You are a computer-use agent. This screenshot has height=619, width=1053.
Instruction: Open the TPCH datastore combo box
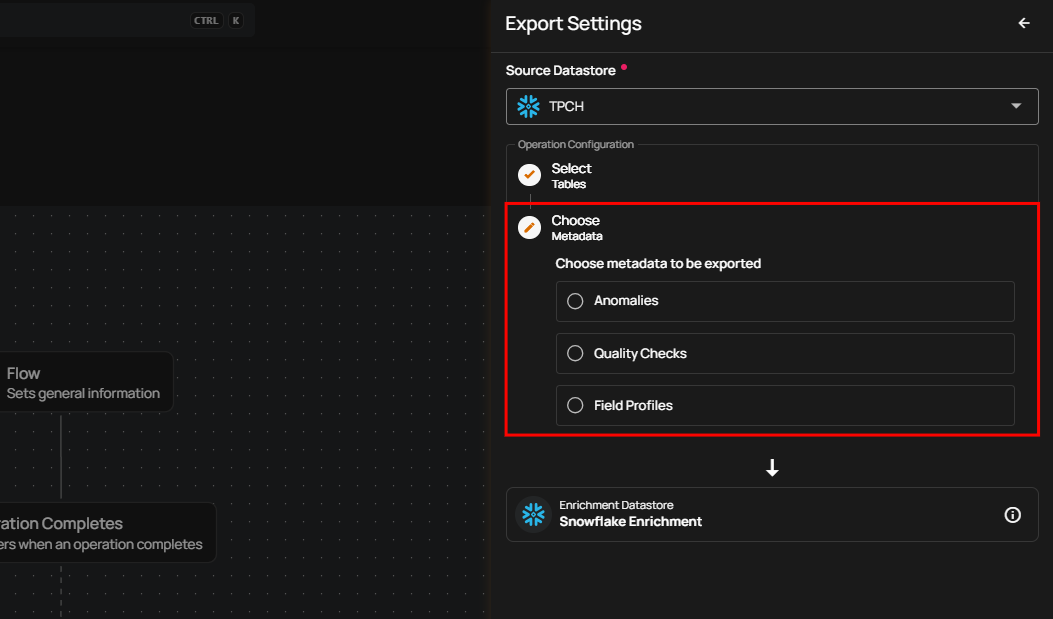point(770,106)
